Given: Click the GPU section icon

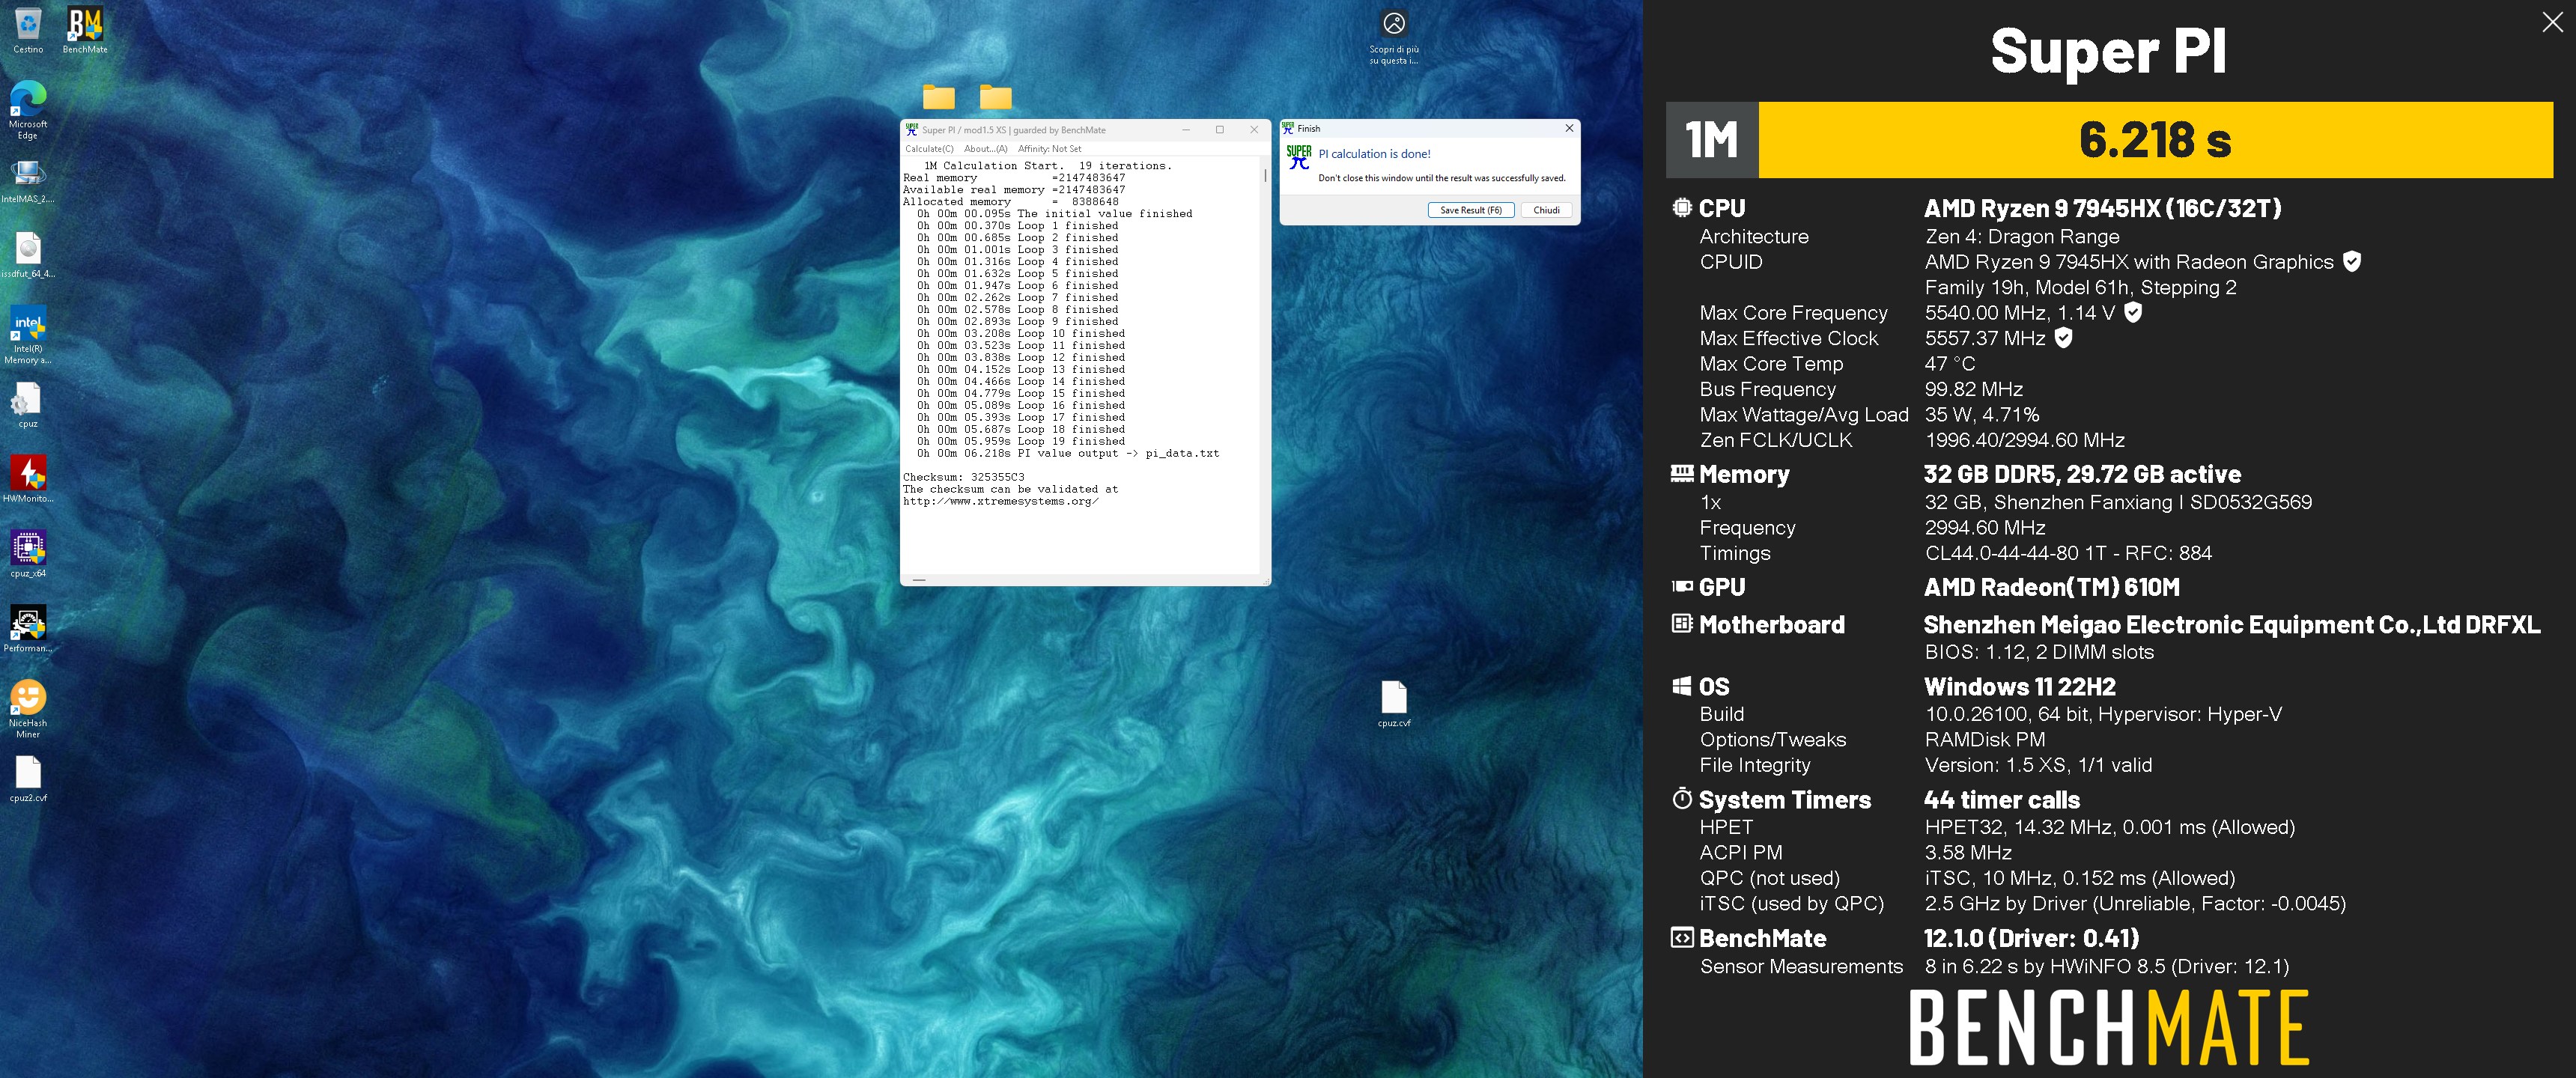Looking at the screenshot, I should 1682,587.
